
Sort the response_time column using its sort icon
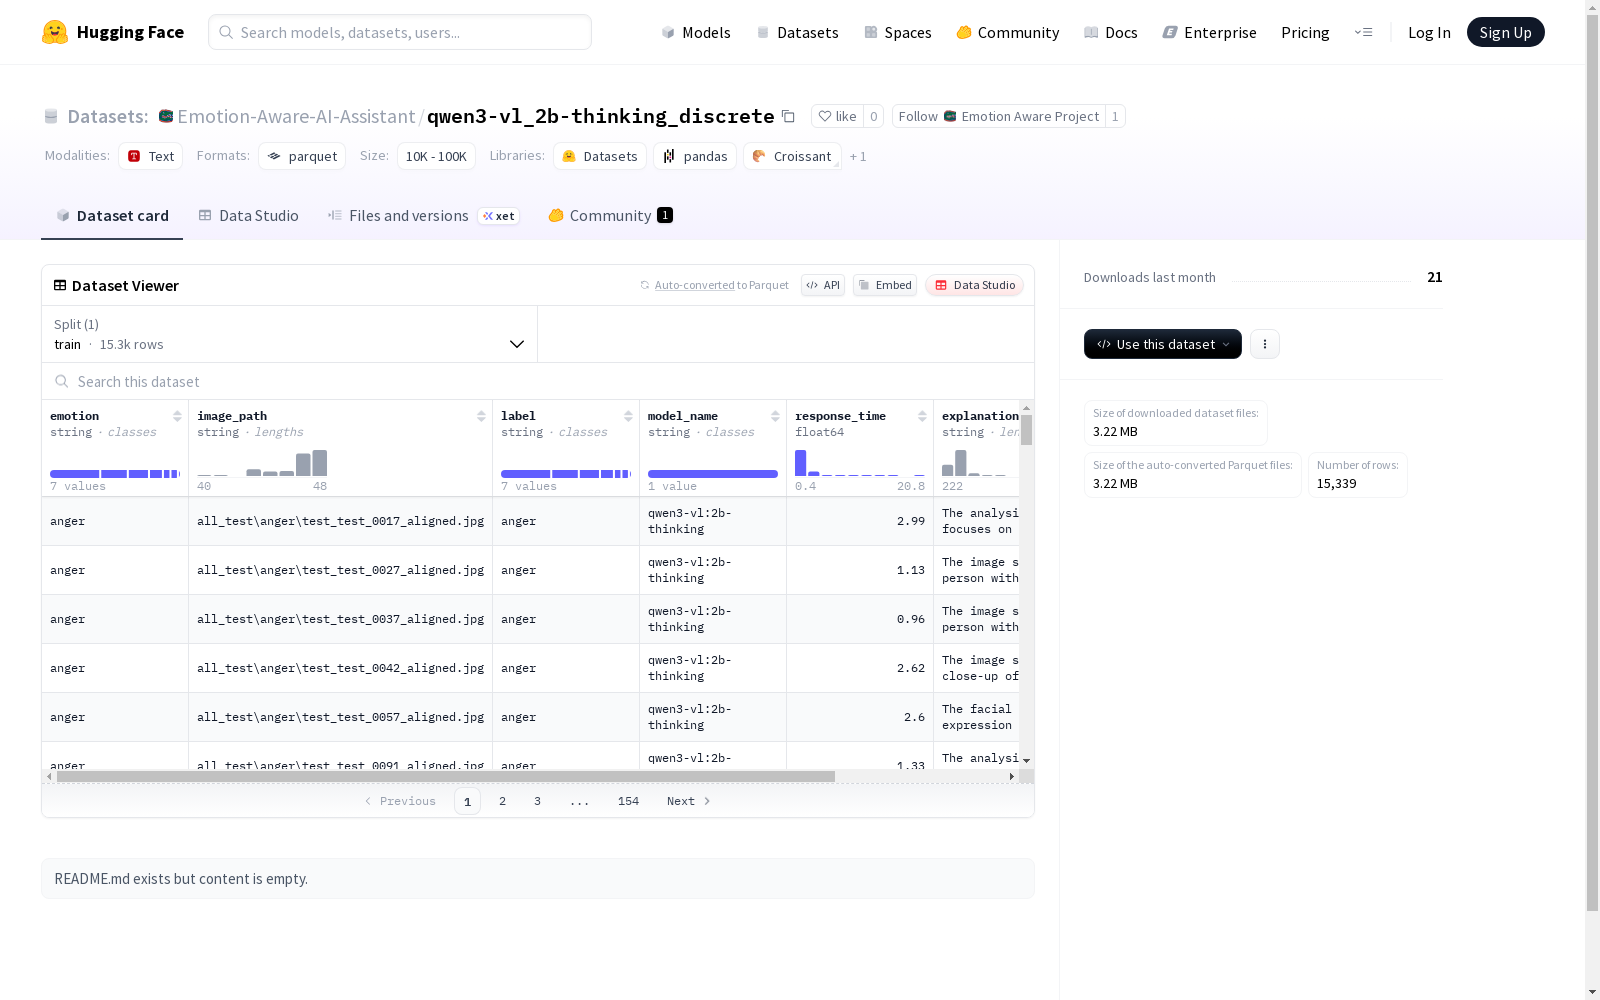[922, 416]
